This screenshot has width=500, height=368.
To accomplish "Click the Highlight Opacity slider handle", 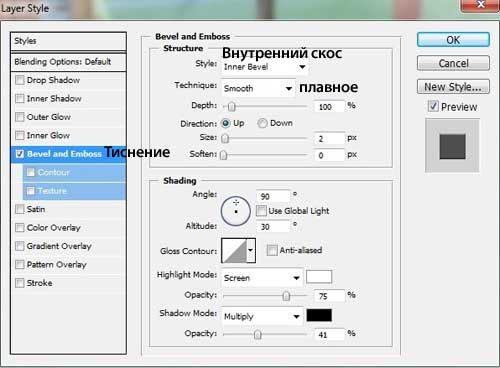I will 286,296.
